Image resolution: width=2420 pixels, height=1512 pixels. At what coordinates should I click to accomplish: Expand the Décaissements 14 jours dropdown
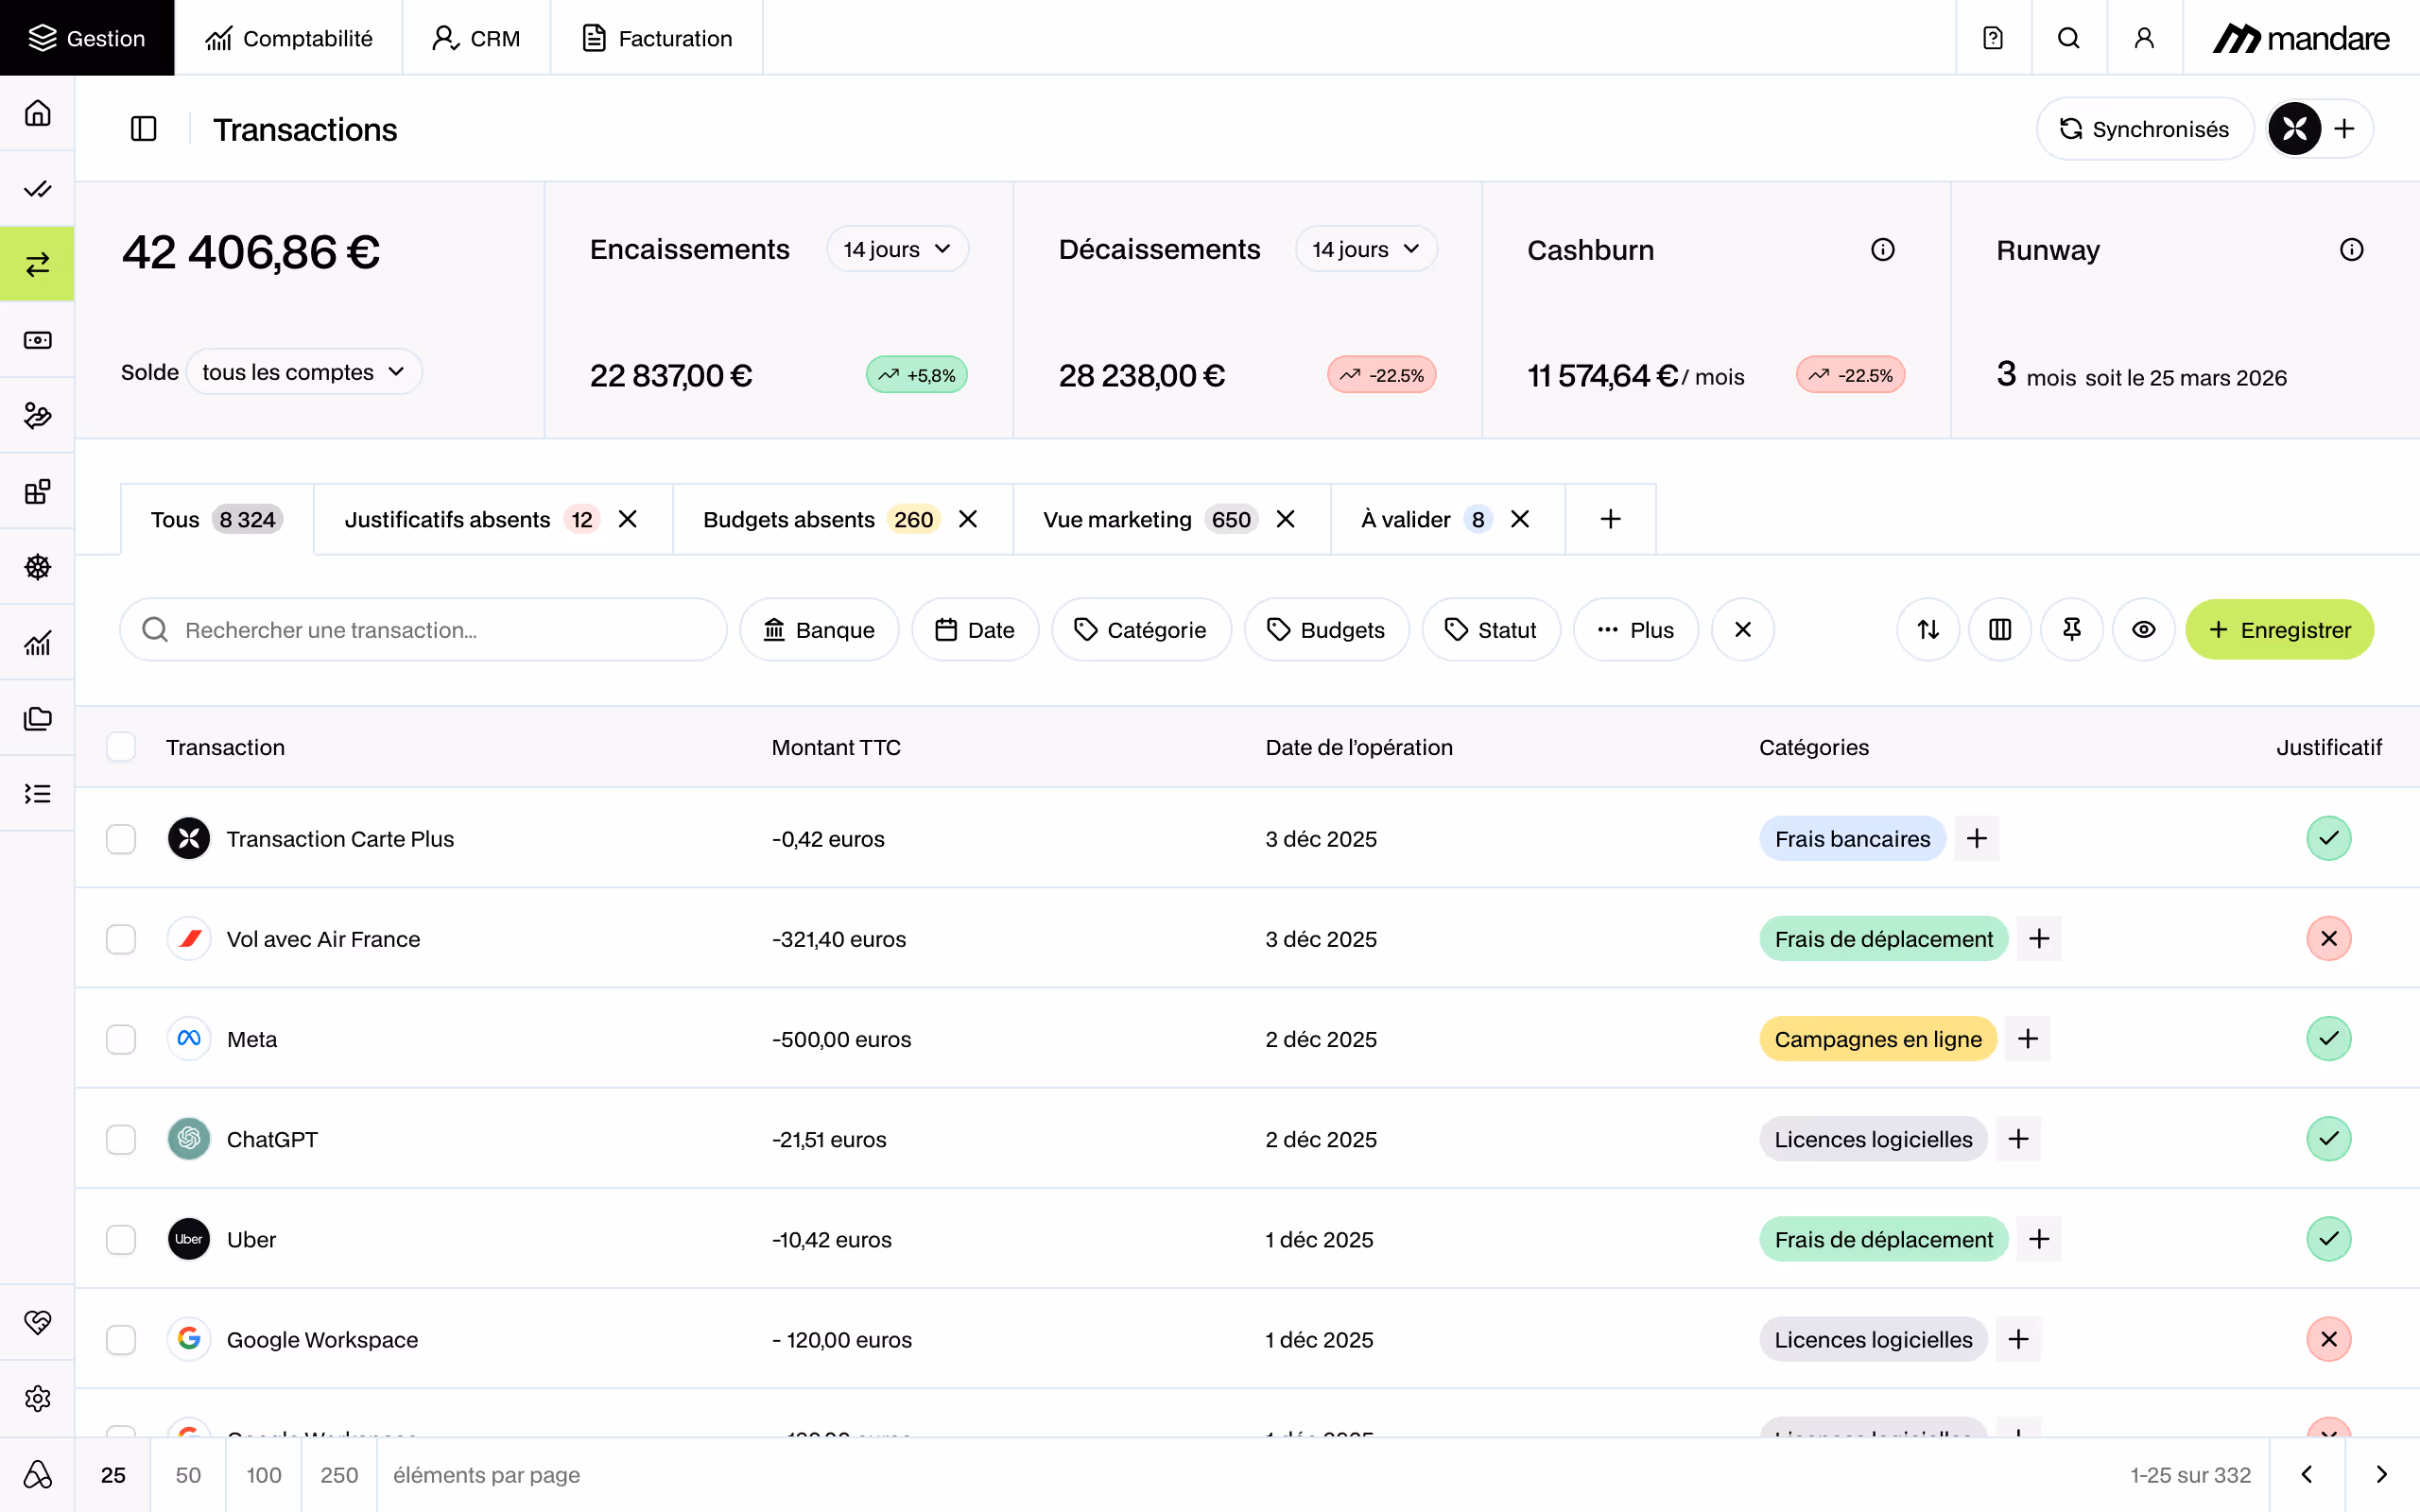pos(1365,249)
